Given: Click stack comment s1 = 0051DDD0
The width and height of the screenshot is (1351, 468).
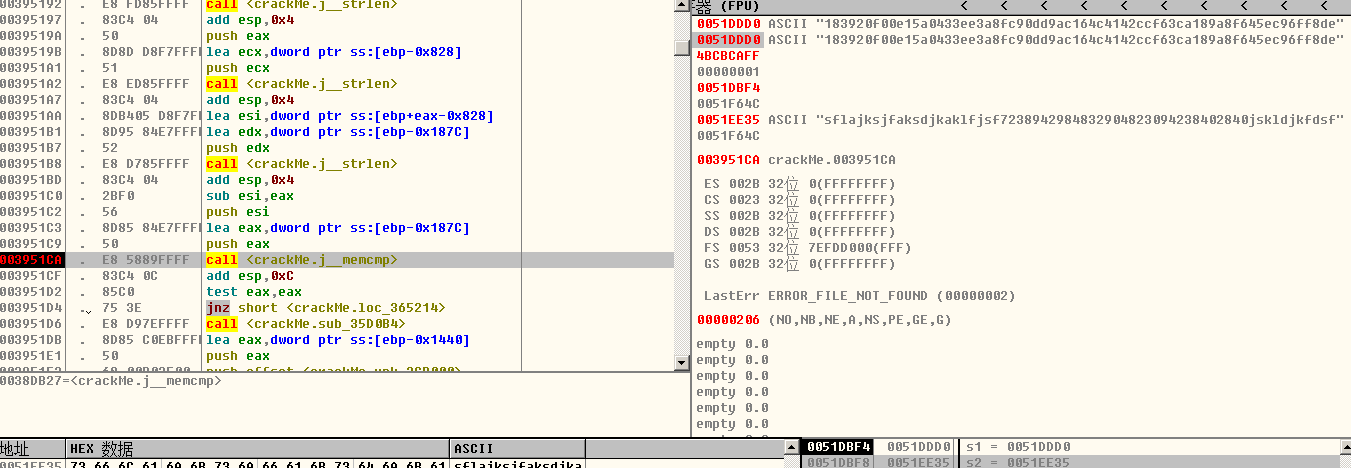Looking at the screenshot, I should [1018, 447].
